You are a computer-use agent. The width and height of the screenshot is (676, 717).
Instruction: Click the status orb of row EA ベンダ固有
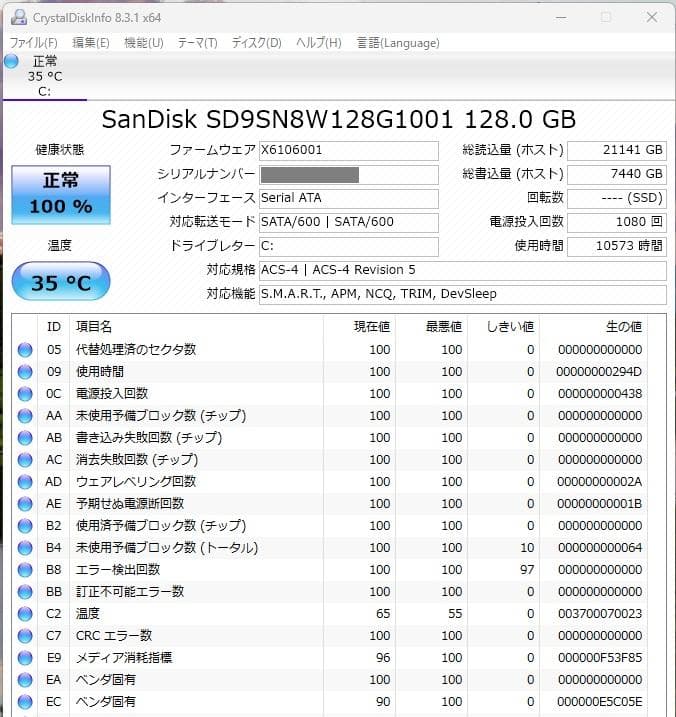point(25,680)
